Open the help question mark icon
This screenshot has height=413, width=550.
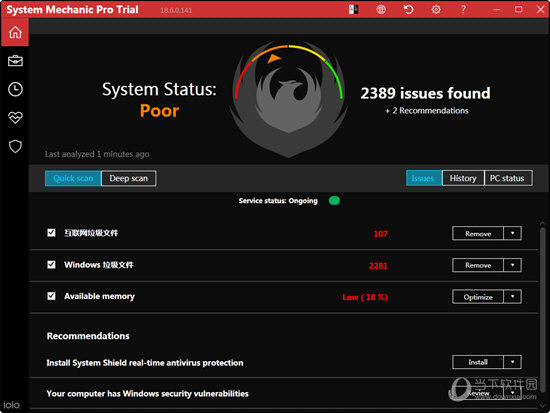coord(463,9)
